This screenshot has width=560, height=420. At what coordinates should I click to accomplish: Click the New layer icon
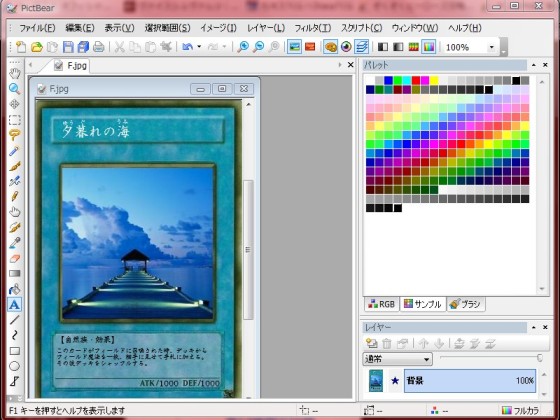[372, 344]
